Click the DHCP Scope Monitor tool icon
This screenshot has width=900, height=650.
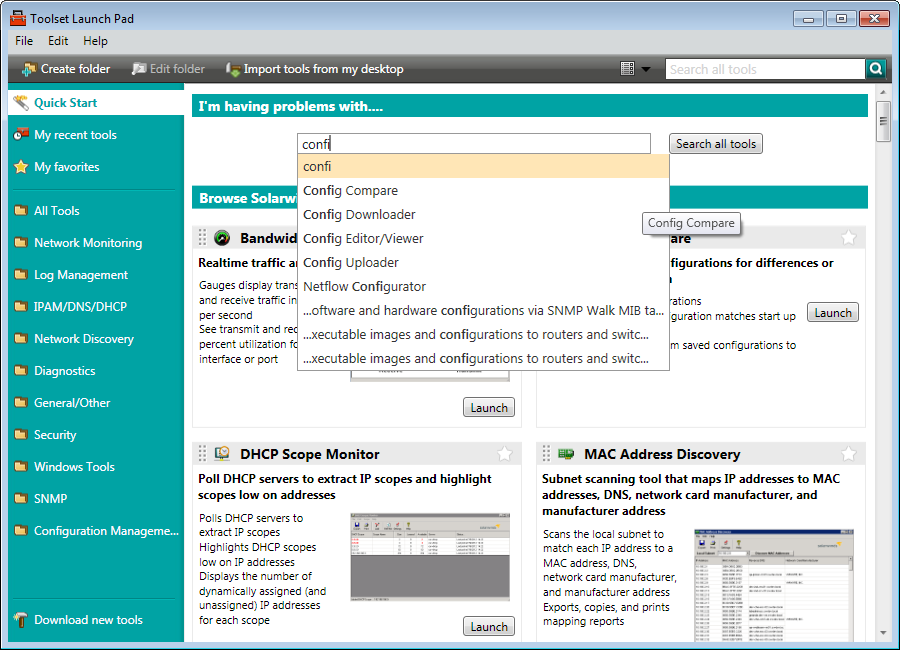coord(223,453)
